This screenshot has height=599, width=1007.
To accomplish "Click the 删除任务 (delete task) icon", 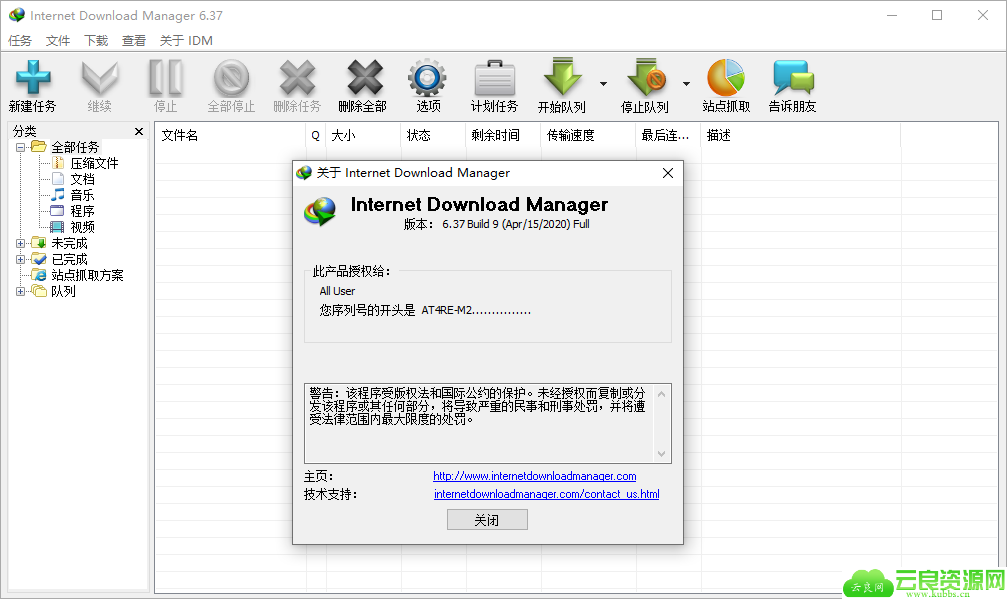I will 297,78.
